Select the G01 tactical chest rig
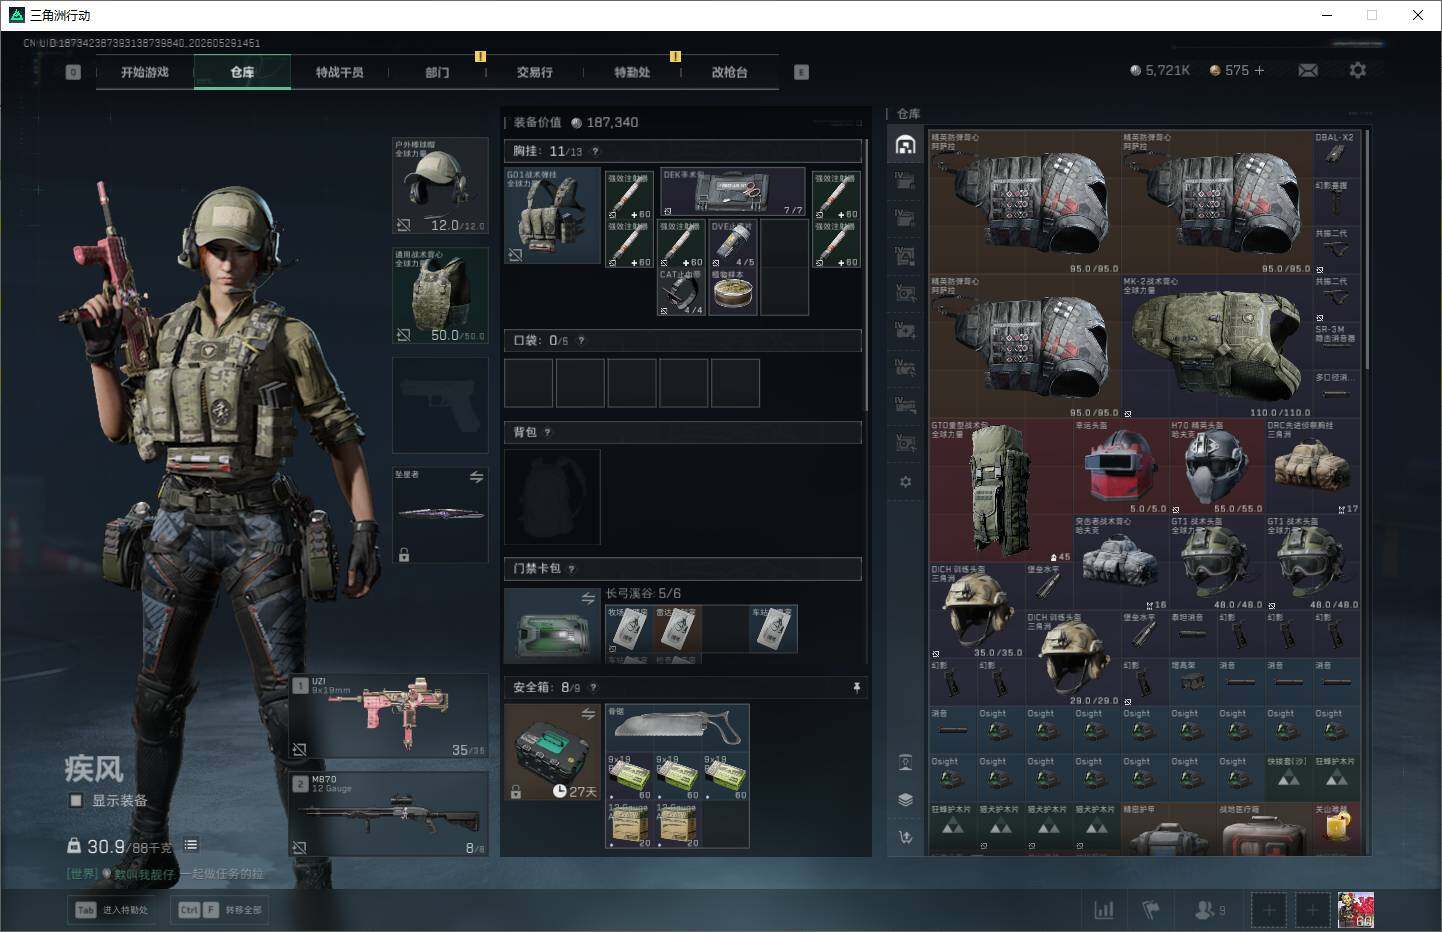The height and width of the screenshot is (932, 1442). [x=553, y=216]
